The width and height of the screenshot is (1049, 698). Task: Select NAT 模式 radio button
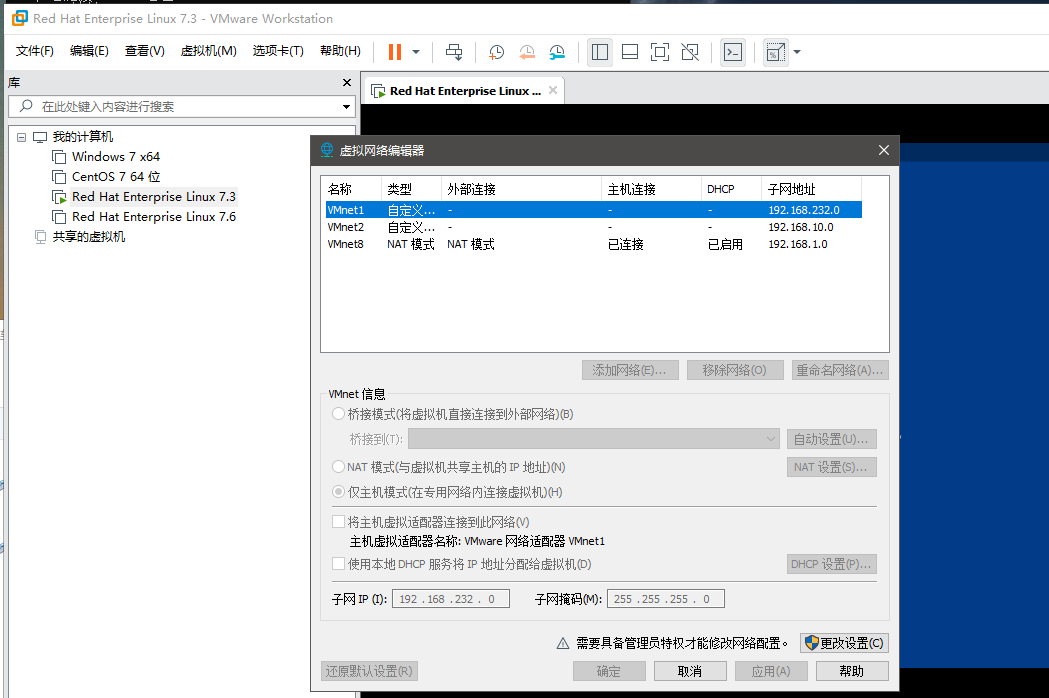pos(339,466)
